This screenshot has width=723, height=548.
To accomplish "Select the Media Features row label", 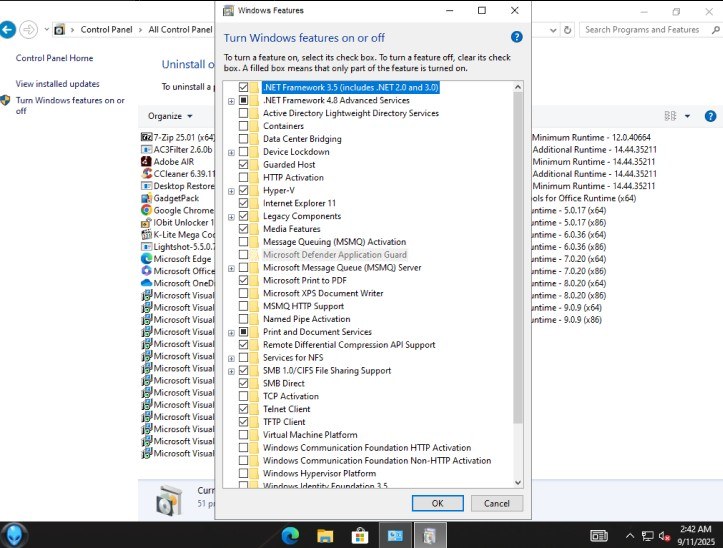I will pos(291,229).
